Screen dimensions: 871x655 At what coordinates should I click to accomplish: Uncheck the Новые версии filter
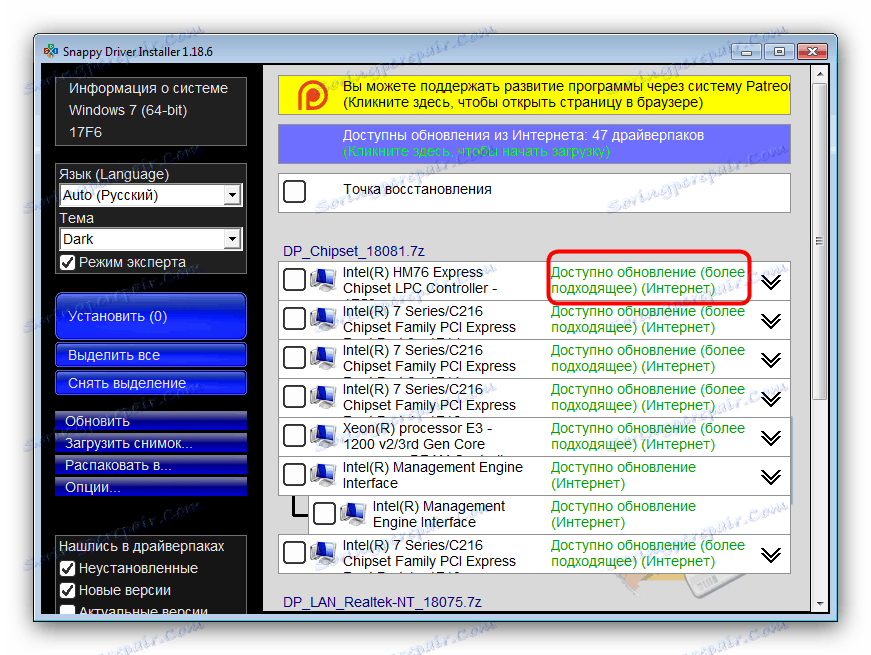click(68, 588)
